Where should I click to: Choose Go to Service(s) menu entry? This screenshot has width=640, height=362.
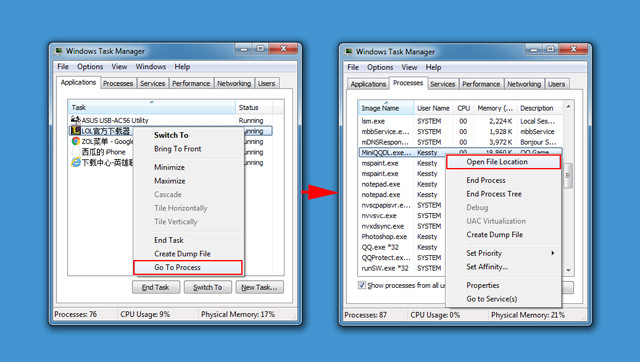tap(503, 299)
